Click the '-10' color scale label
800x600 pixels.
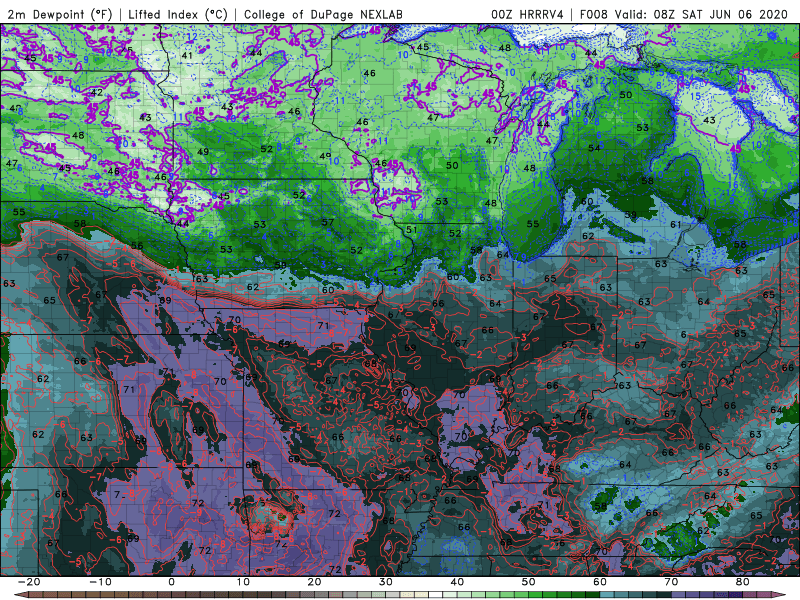point(100,582)
